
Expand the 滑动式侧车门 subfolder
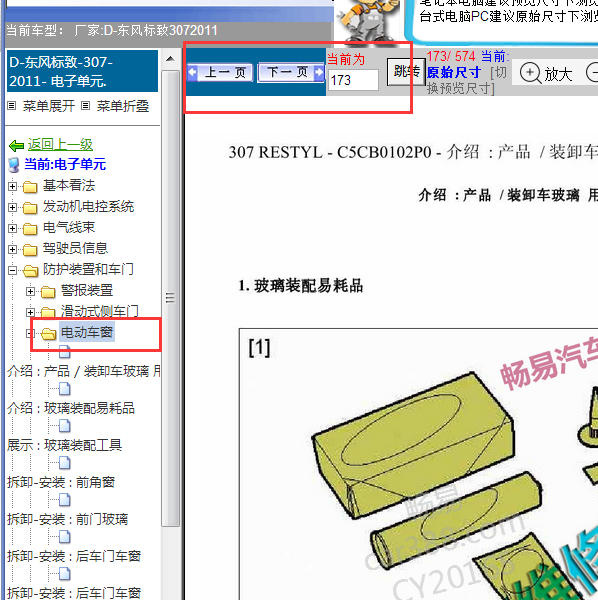30,313
